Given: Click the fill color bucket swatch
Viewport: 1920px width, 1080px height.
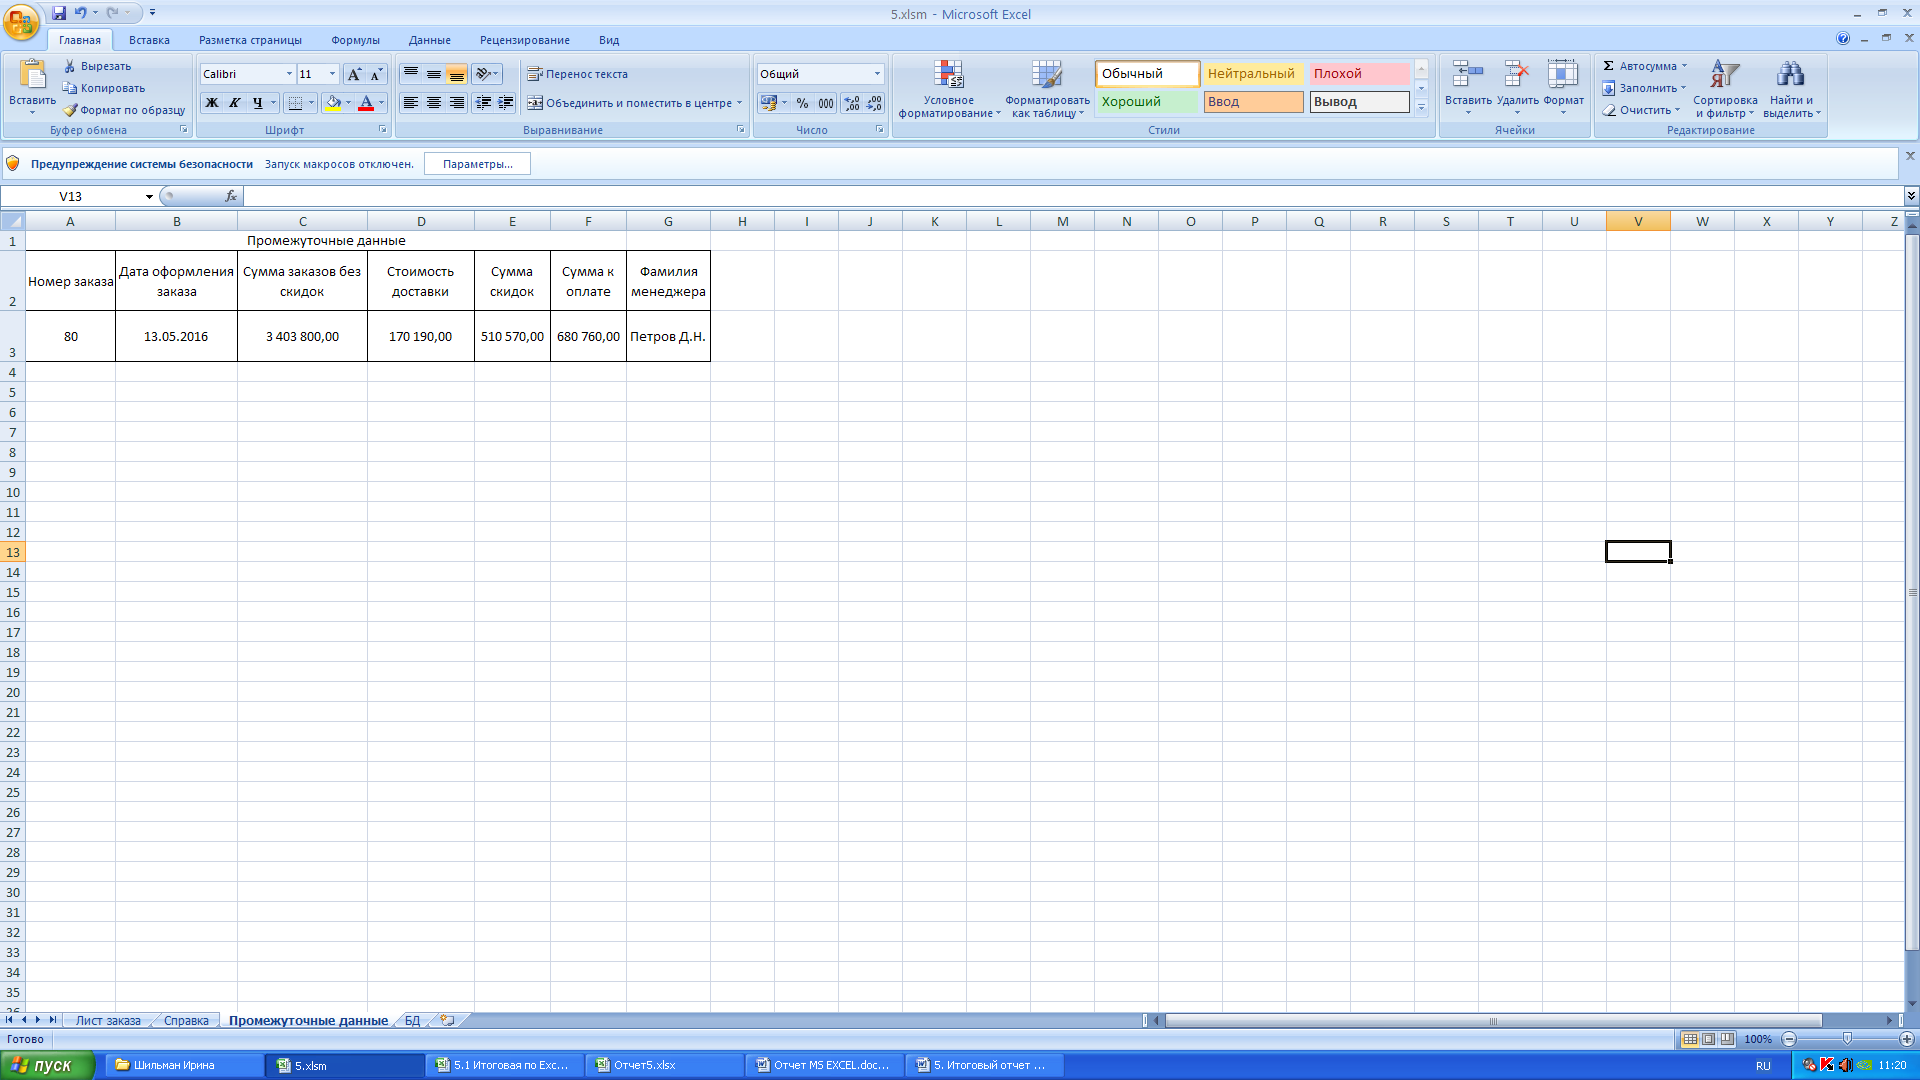Looking at the screenshot, I should click(x=333, y=103).
